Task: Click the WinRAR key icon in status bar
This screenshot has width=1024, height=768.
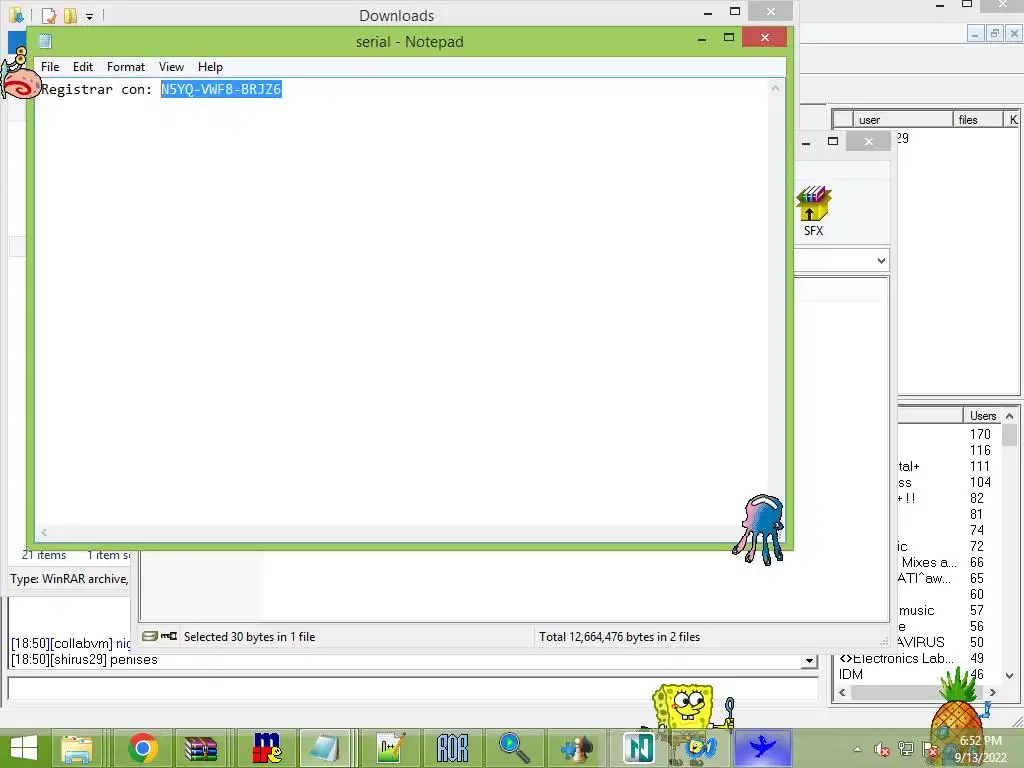Action: (169, 636)
